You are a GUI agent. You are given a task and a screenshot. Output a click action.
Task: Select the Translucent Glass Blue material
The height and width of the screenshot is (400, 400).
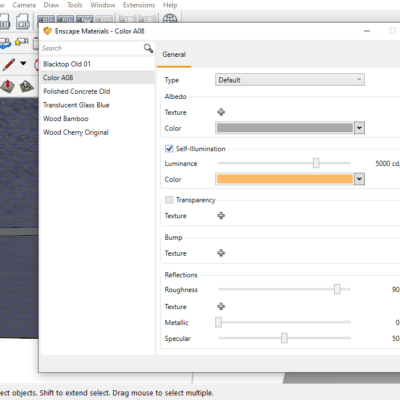pos(97,105)
